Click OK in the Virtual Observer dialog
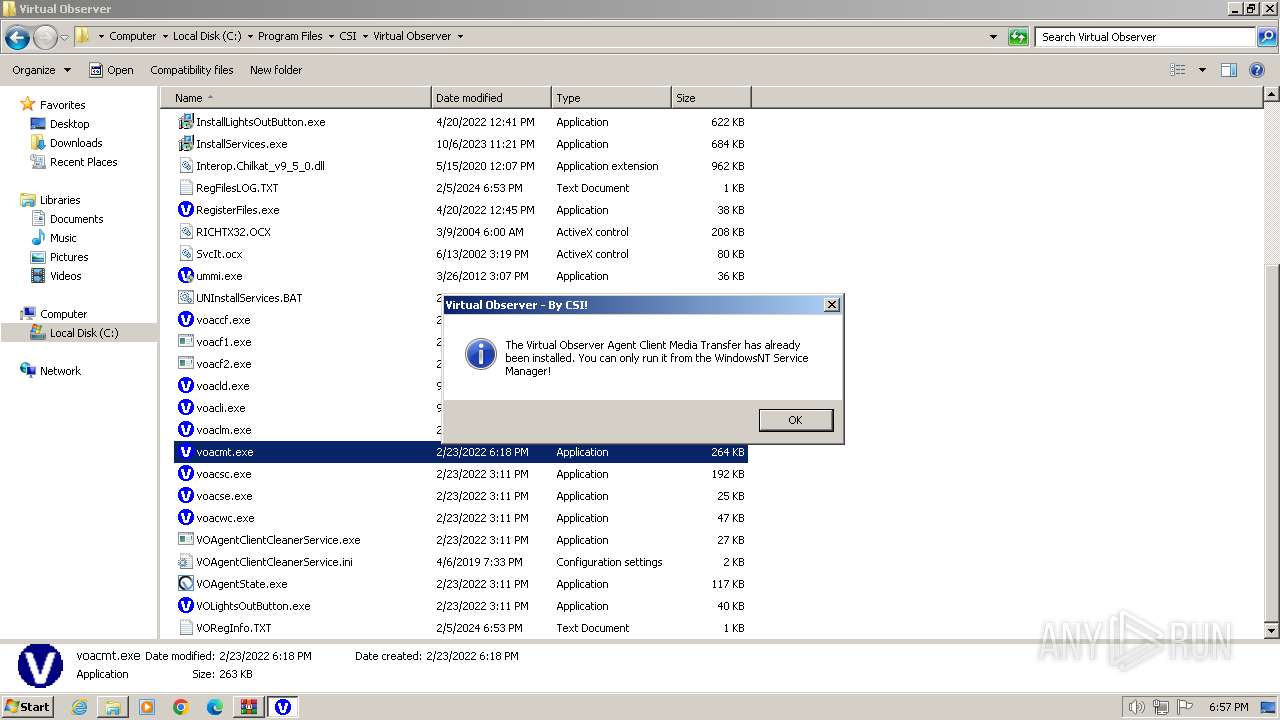The image size is (1280, 720). click(795, 420)
